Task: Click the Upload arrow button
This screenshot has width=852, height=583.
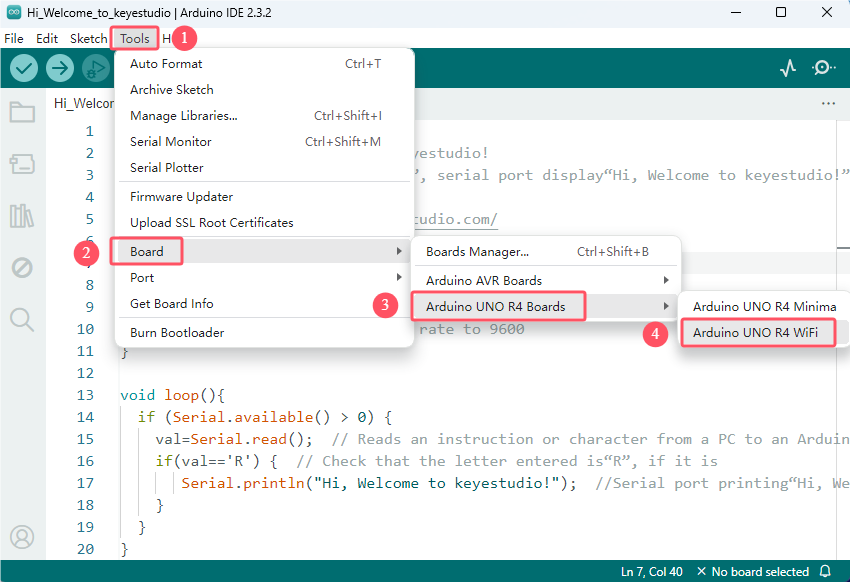Action: click(x=60, y=68)
